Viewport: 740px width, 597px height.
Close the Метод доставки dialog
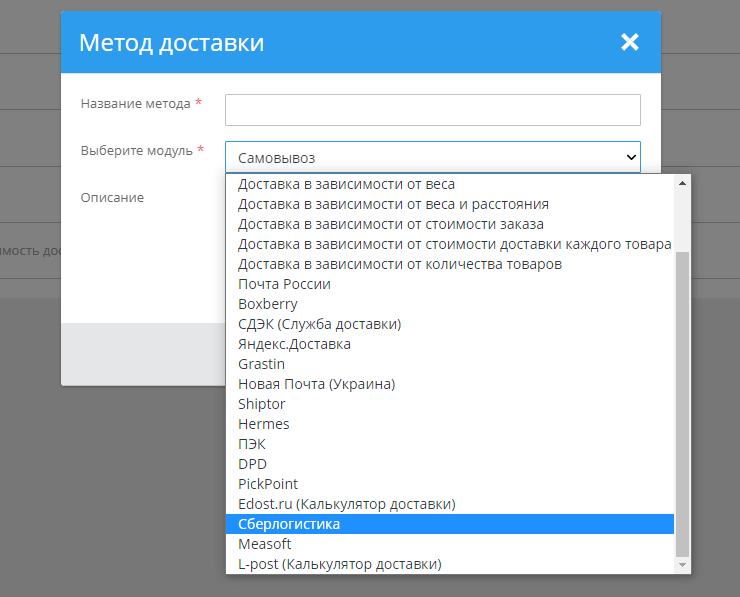click(629, 42)
